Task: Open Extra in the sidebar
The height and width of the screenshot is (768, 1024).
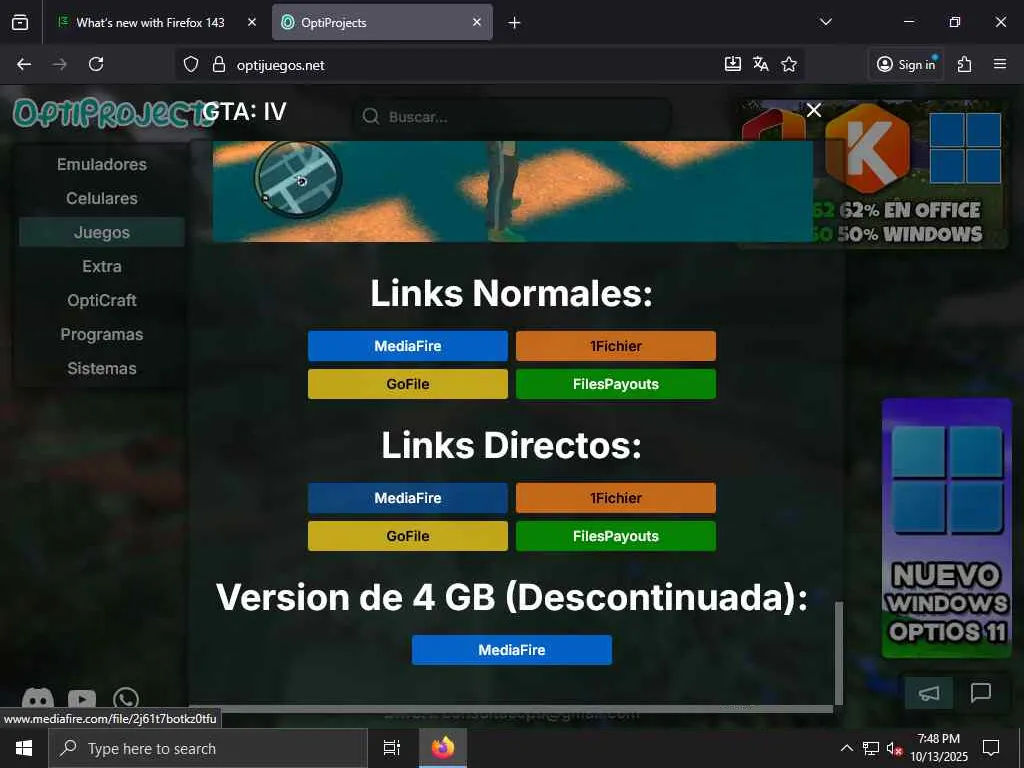Action: pyautogui.click(x=102, y=266)
